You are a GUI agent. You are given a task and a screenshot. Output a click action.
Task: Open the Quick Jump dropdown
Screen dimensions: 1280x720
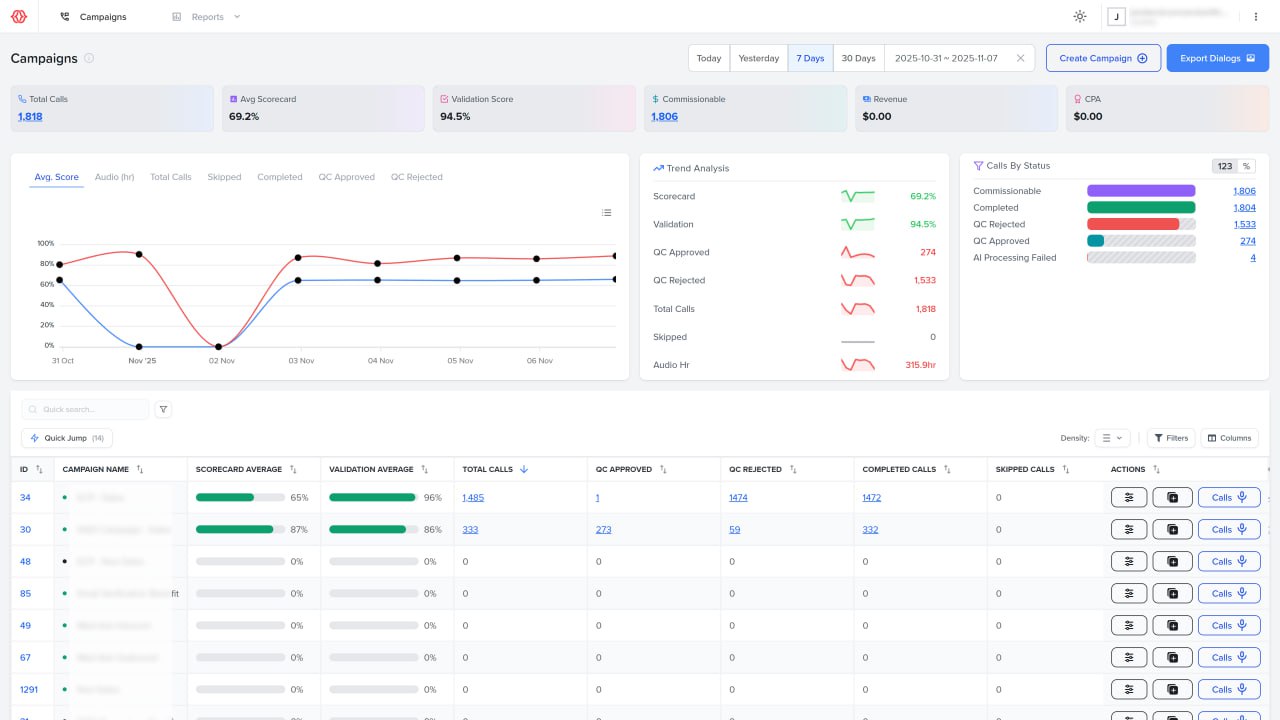(x=67, y=438)
